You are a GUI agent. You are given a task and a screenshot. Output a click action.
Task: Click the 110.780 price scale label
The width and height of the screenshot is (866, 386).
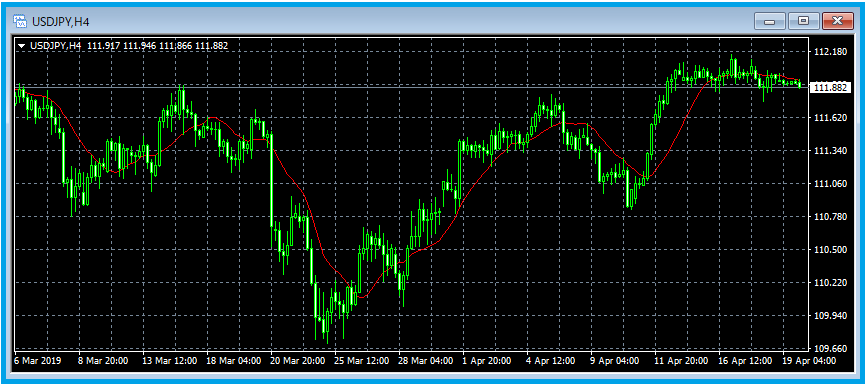coord(830,216)
